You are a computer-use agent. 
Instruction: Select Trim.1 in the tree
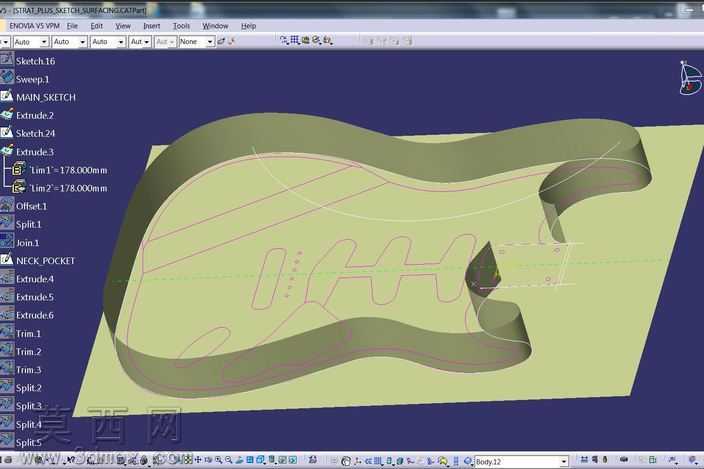[28, 333]
